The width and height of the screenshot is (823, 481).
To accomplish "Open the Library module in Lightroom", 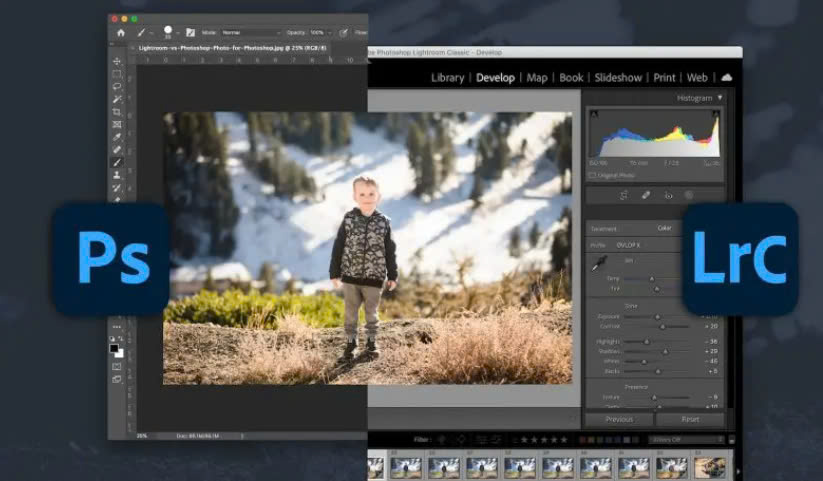I will click(448, 78).
